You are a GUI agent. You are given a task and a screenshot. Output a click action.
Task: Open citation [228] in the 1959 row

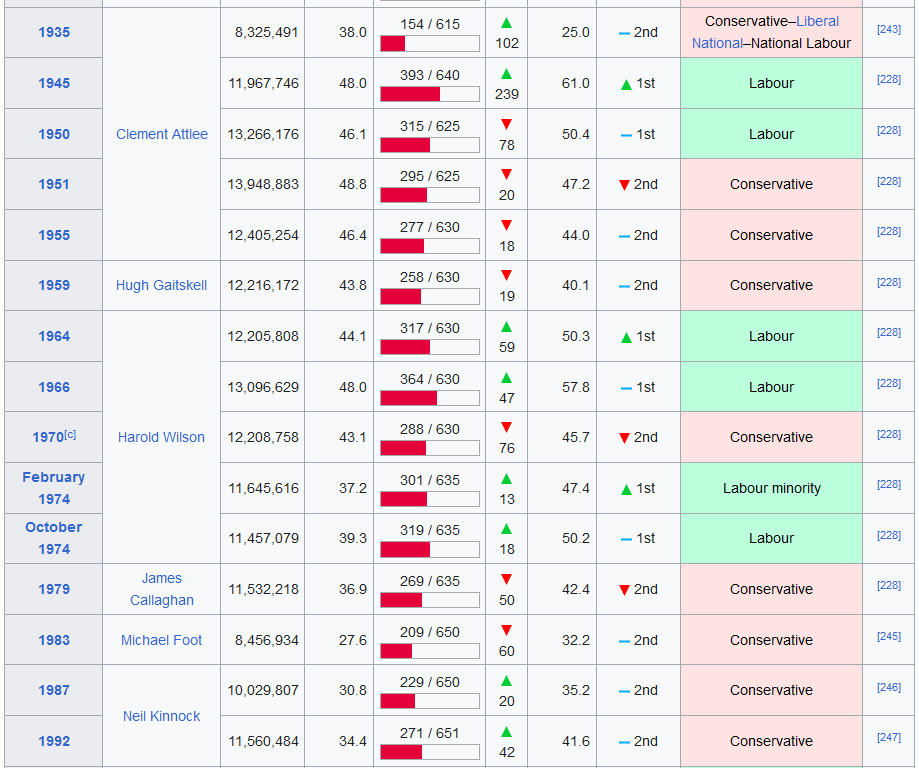889,283
